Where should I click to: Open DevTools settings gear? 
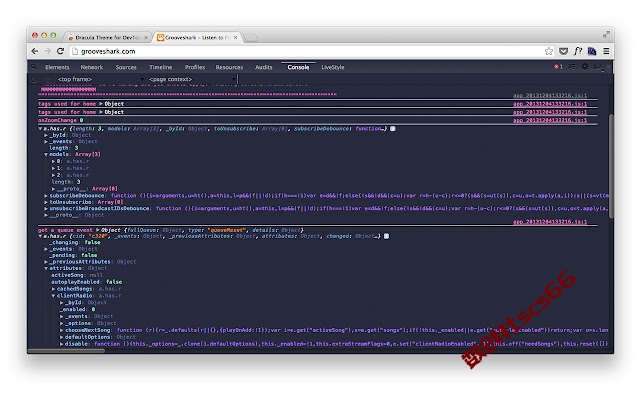585,67
